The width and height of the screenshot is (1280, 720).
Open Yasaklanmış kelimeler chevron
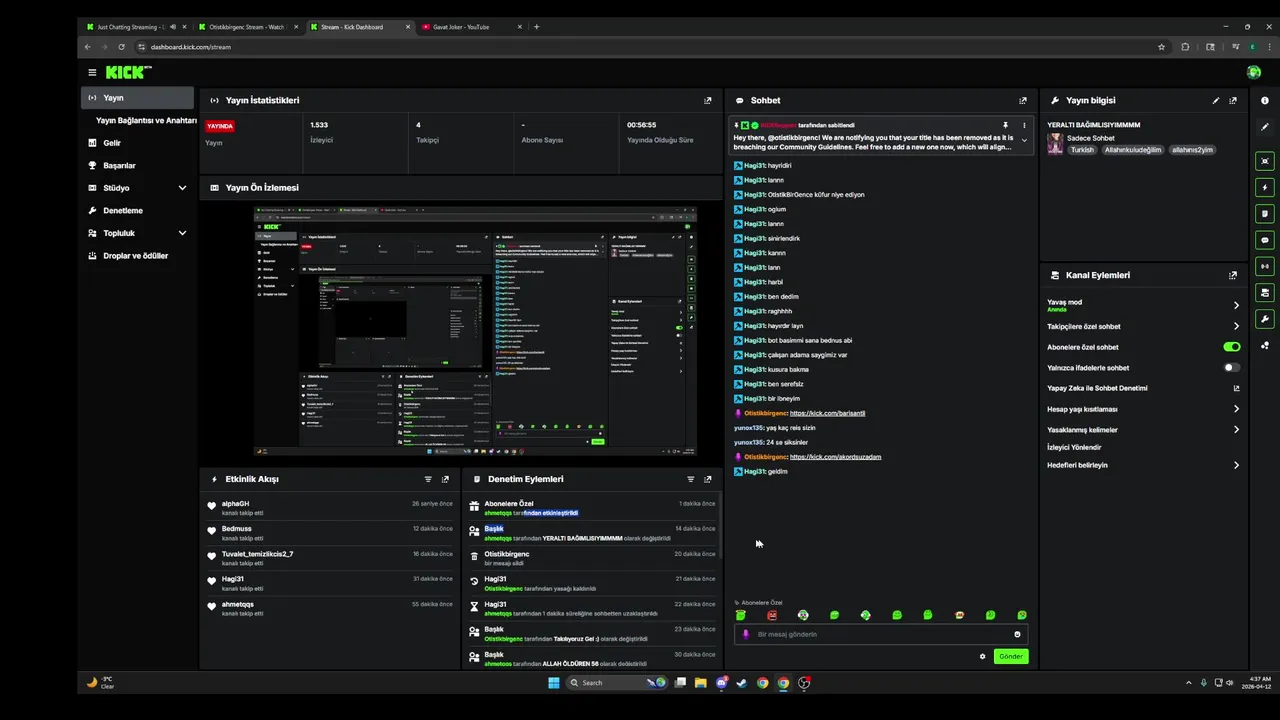[x=1237, y=429]
